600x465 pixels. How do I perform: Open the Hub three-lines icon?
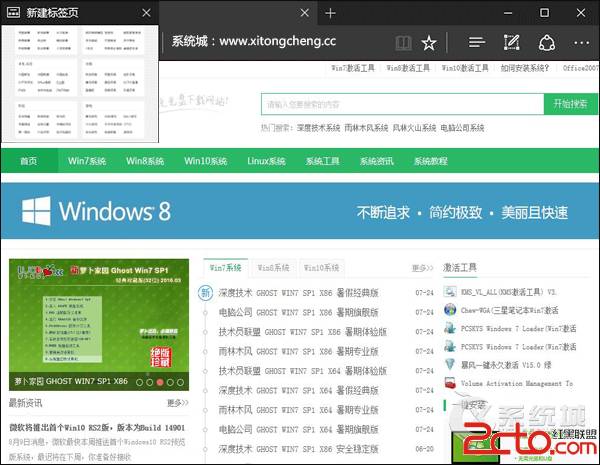477,42
